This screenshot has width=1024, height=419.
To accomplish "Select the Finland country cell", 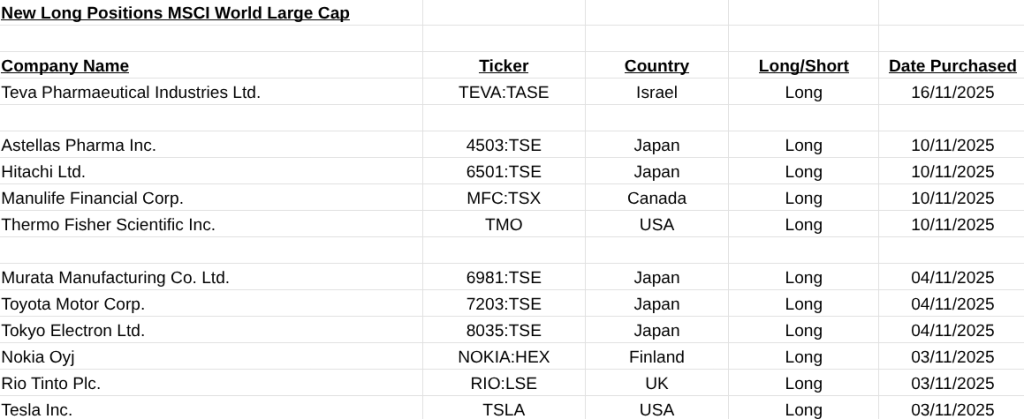I will click(656, 357).
